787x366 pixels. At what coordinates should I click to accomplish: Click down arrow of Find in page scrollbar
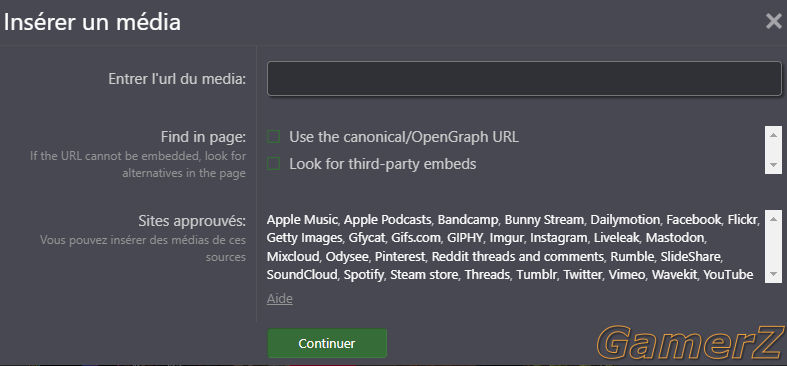click(x=773, y=165)
